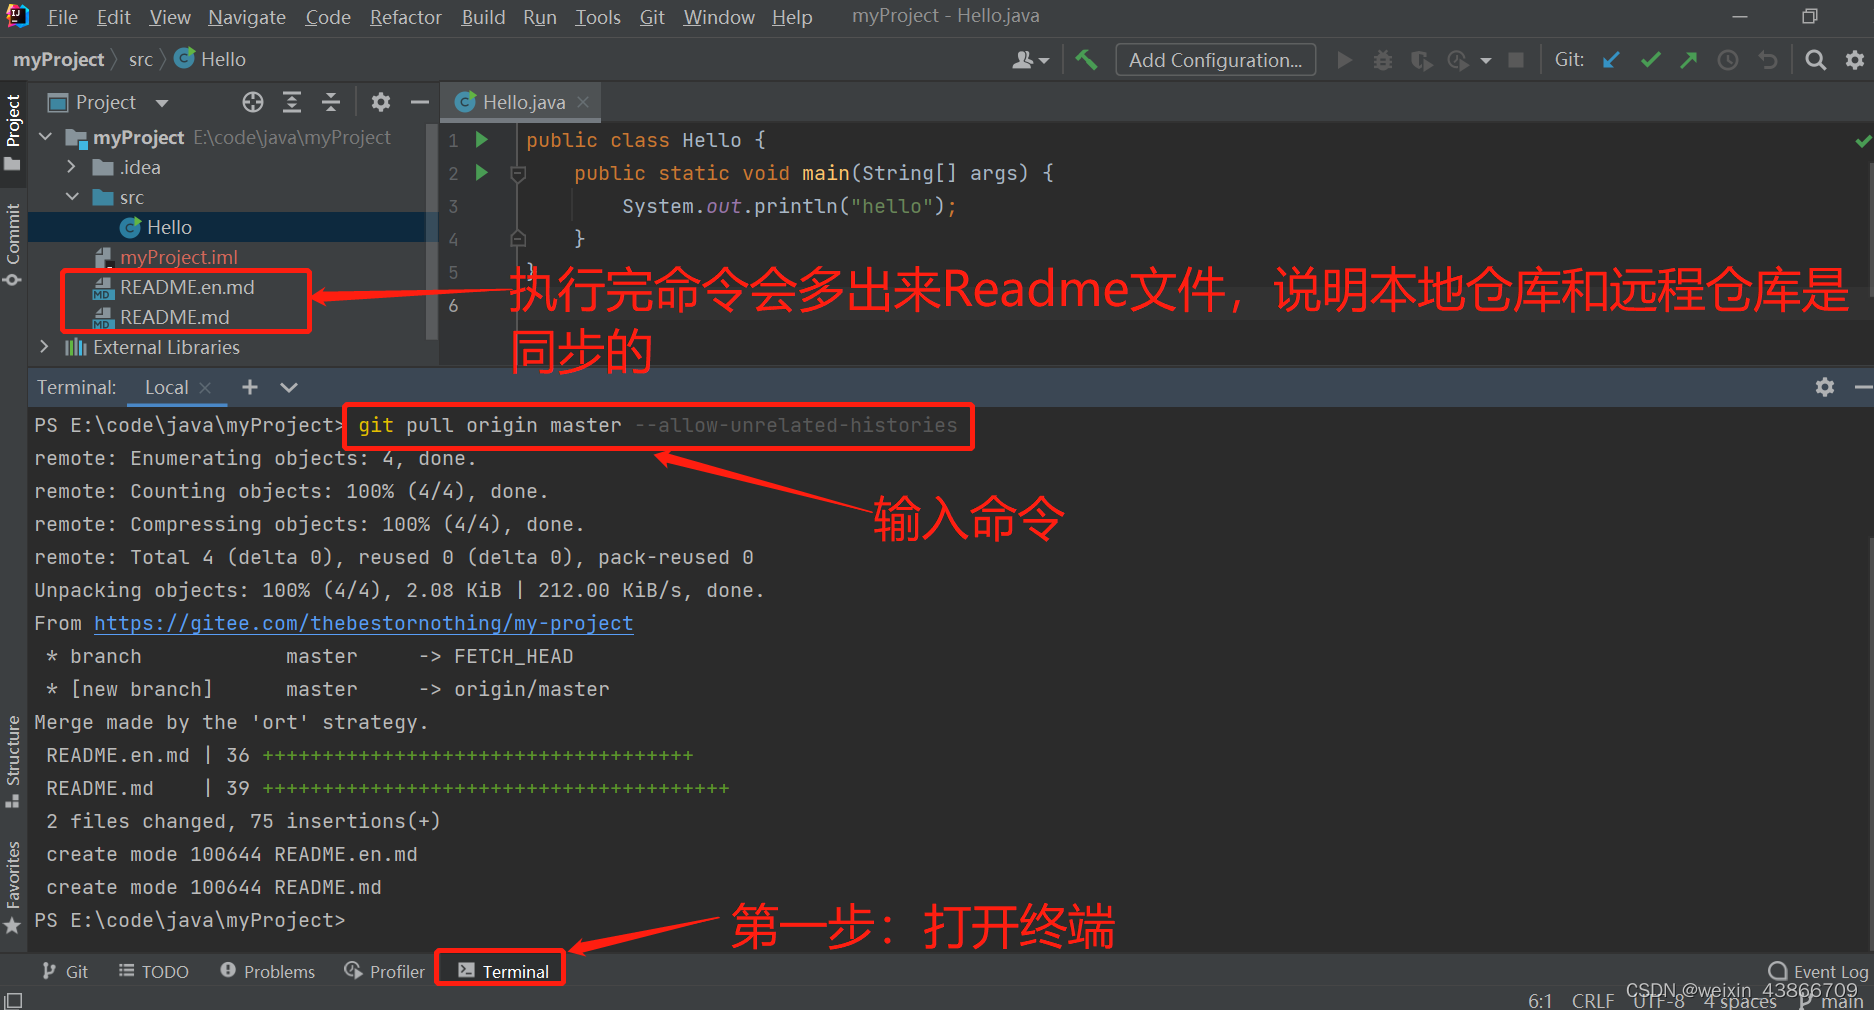Open Git Show History clock icon
This screenshot has width=1874, height=1010.
(x=1728, y=60)
